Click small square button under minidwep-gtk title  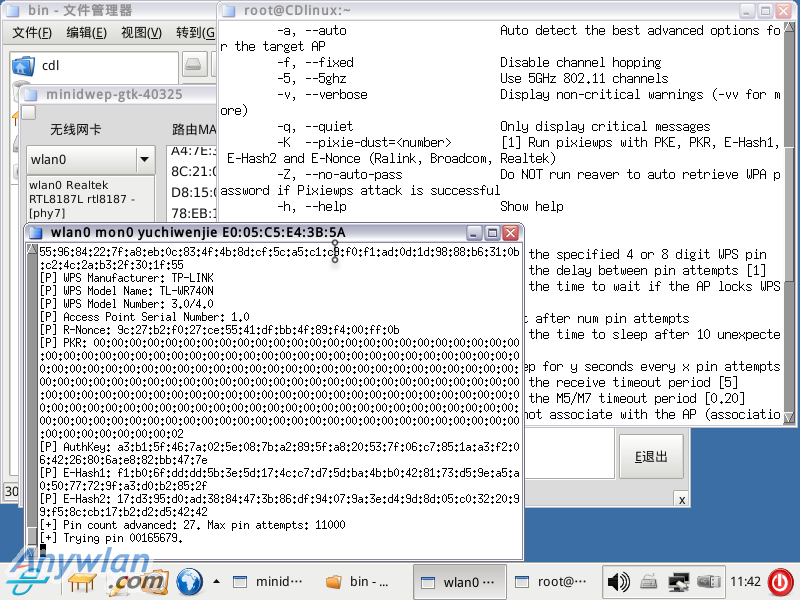coord(29,112)
